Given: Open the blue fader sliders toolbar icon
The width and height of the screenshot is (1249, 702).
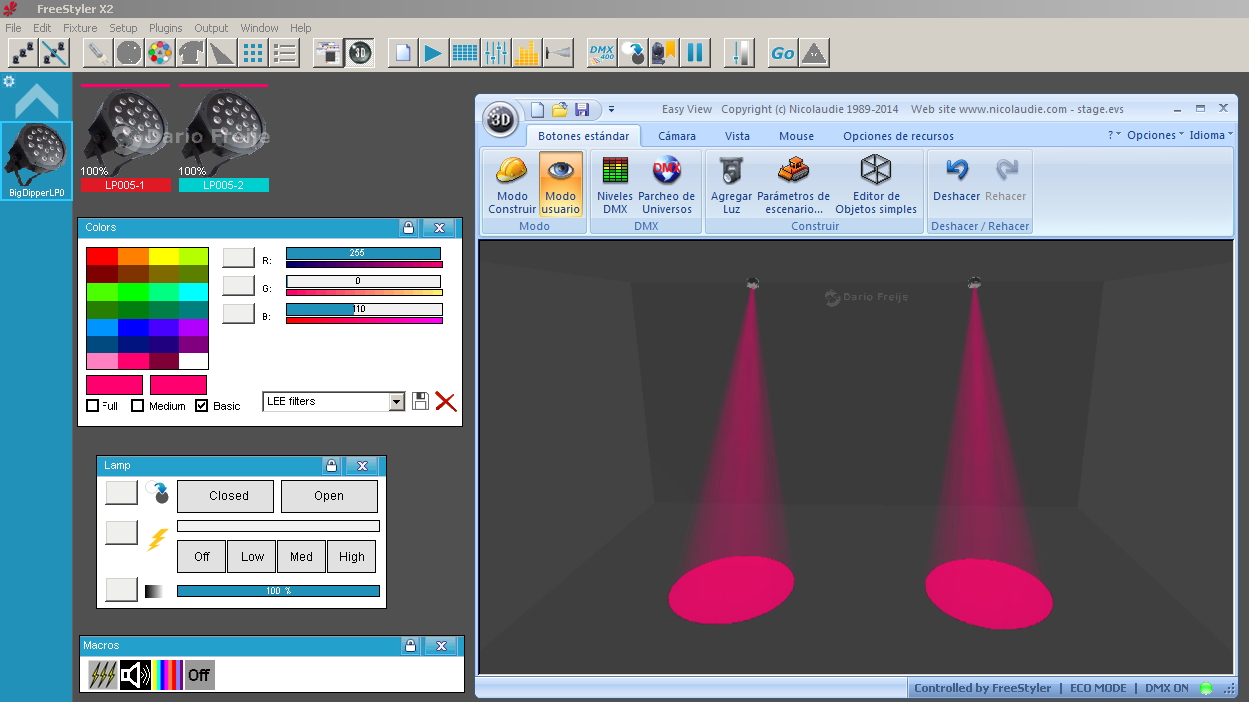Looking at the screenshot, I should tap(496, 52).
